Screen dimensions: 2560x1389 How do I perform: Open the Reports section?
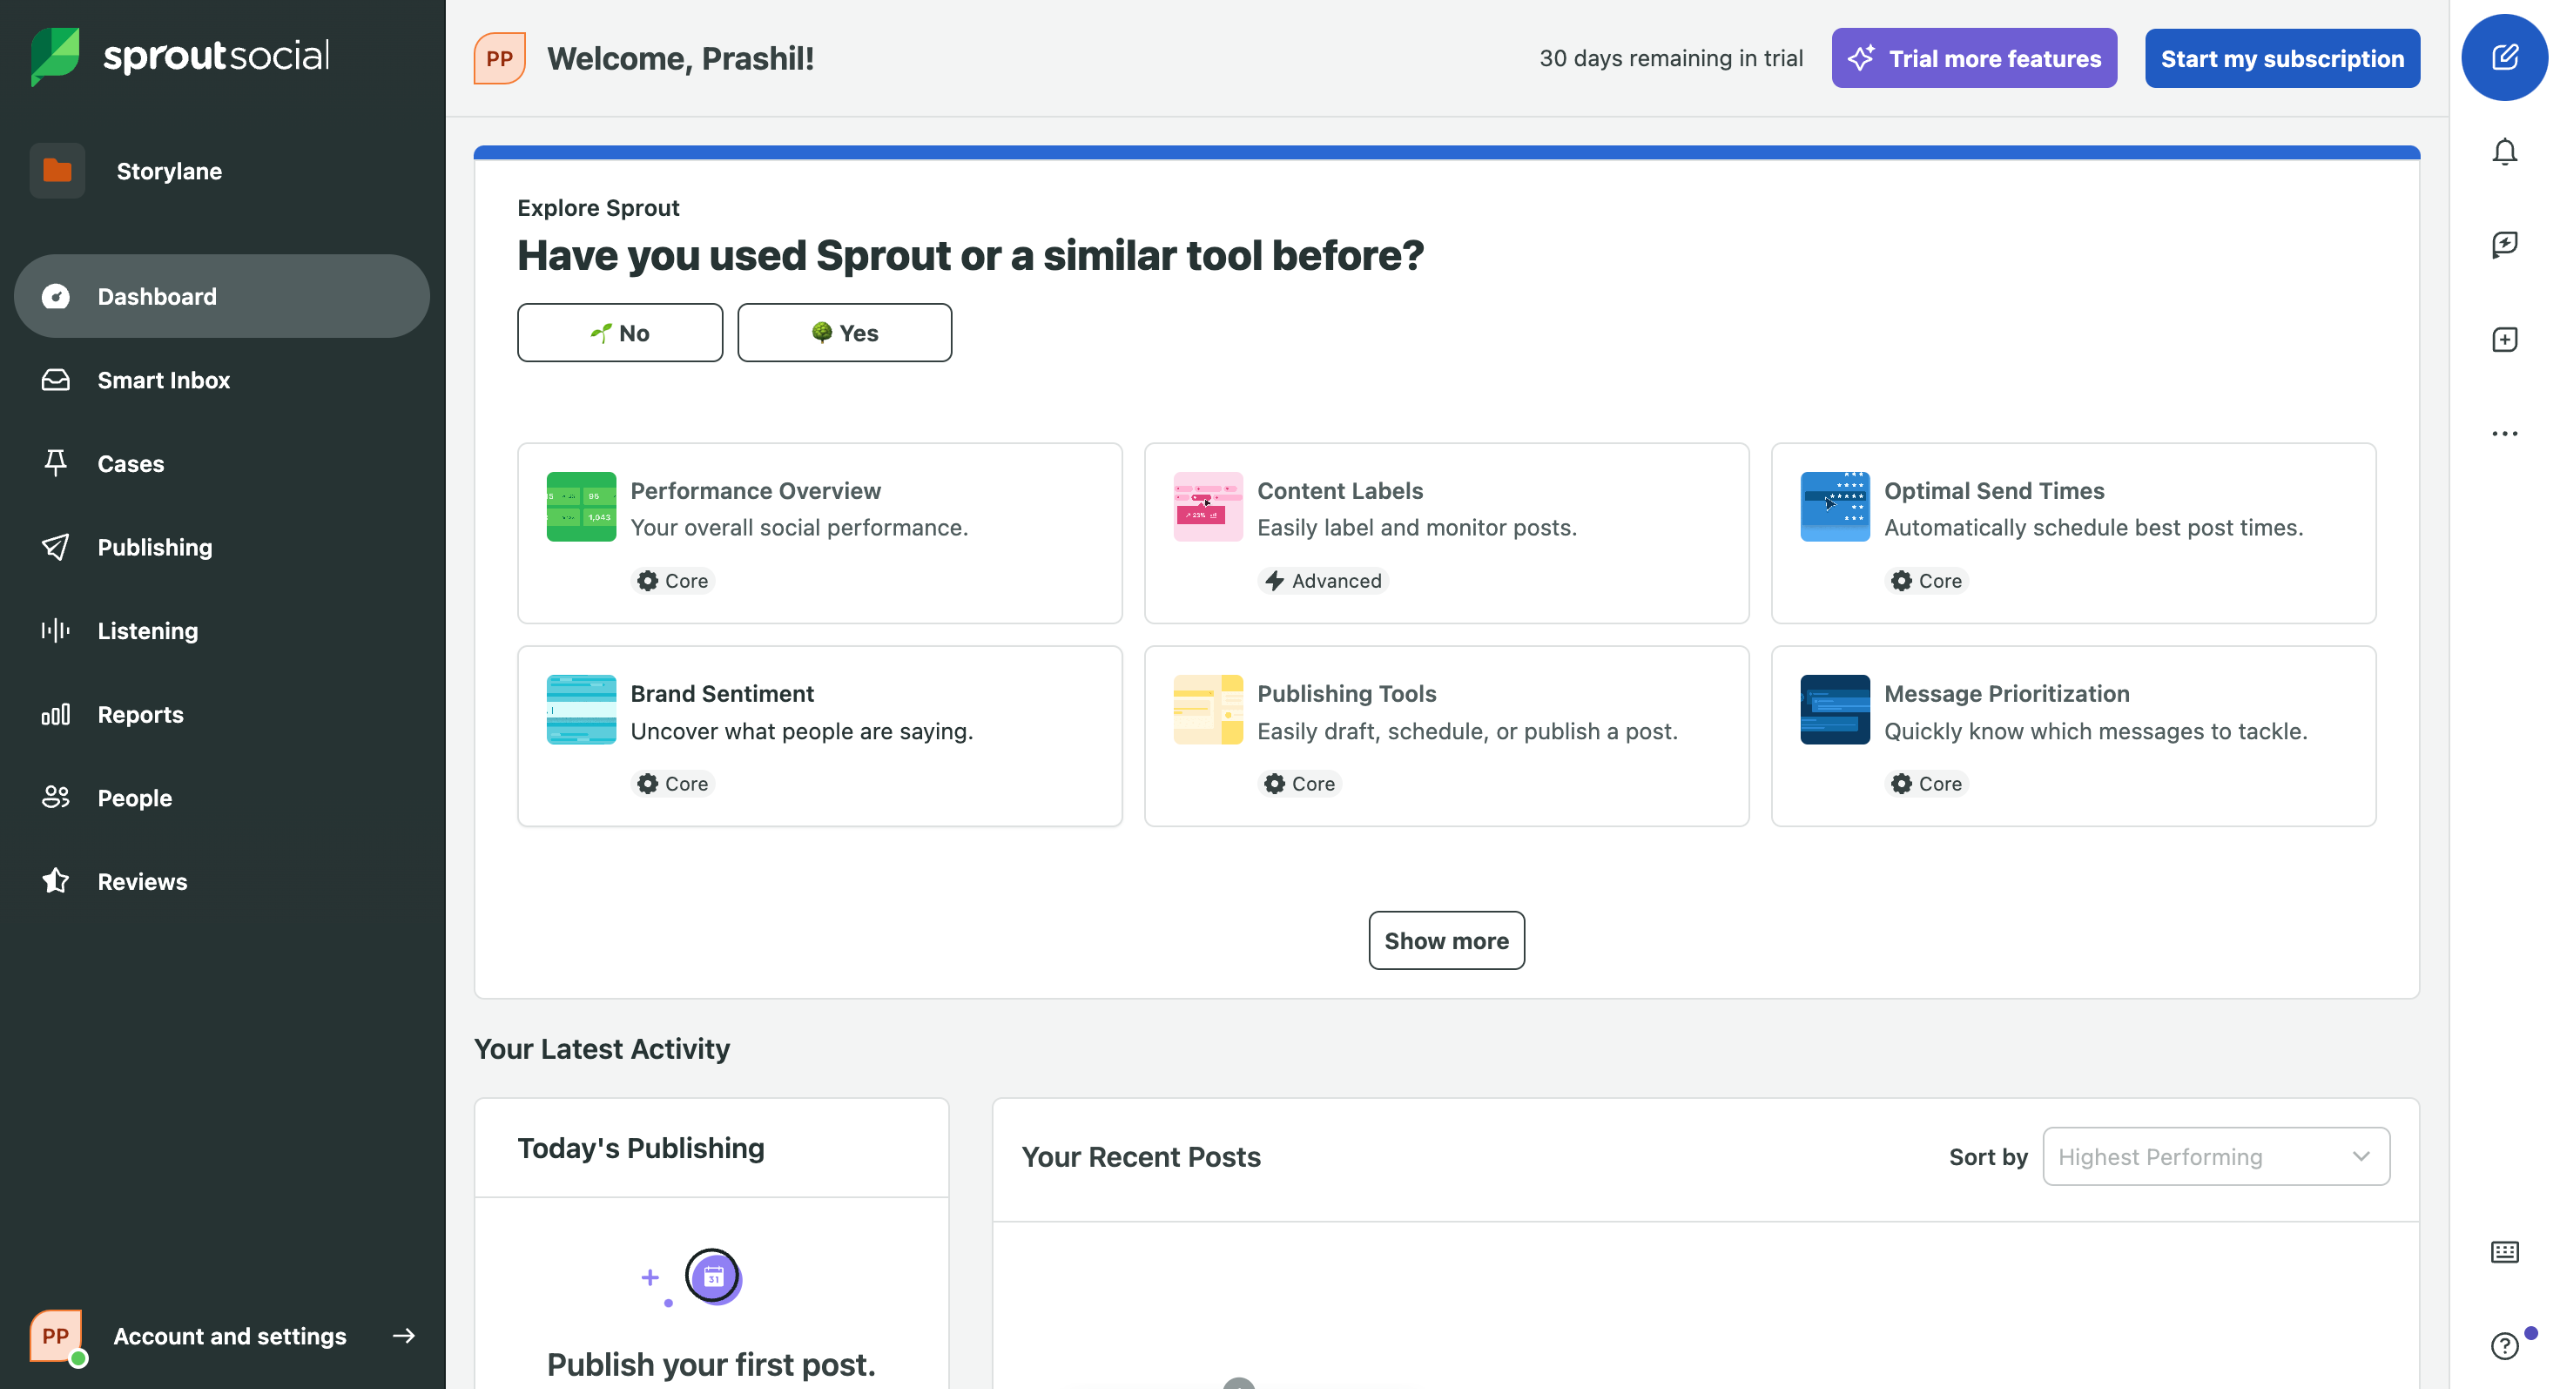pos(140,714)
